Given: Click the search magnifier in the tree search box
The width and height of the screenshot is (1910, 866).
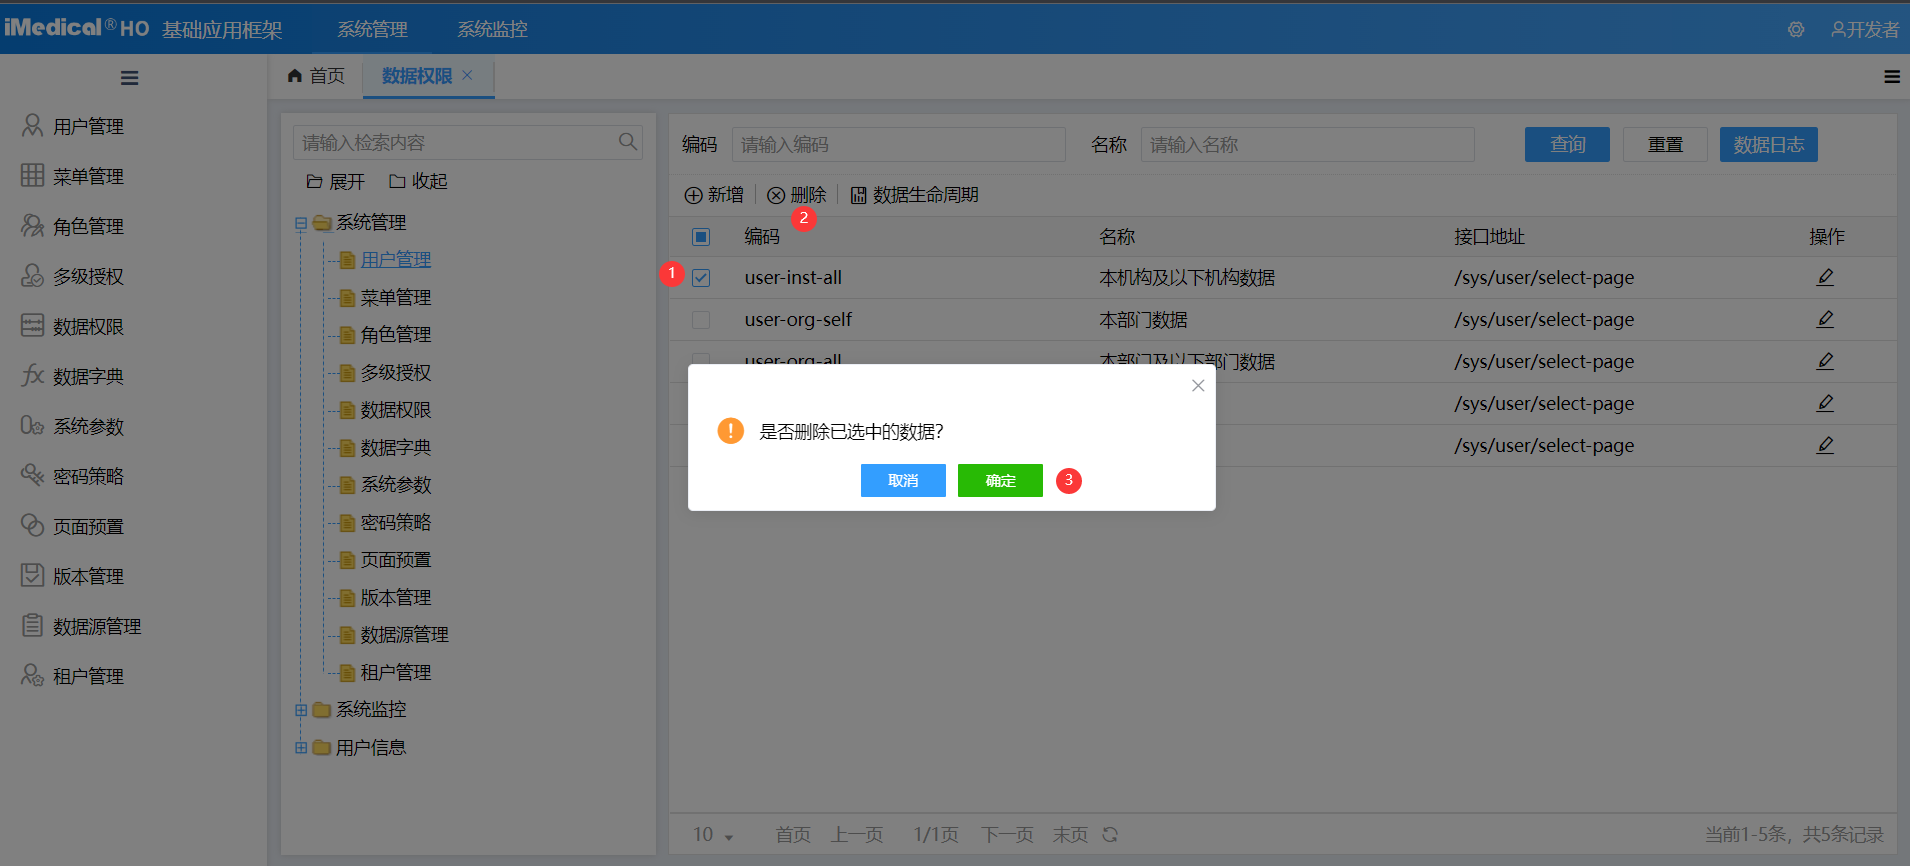Looking at the screenshot, I should [x=627, y=142].
